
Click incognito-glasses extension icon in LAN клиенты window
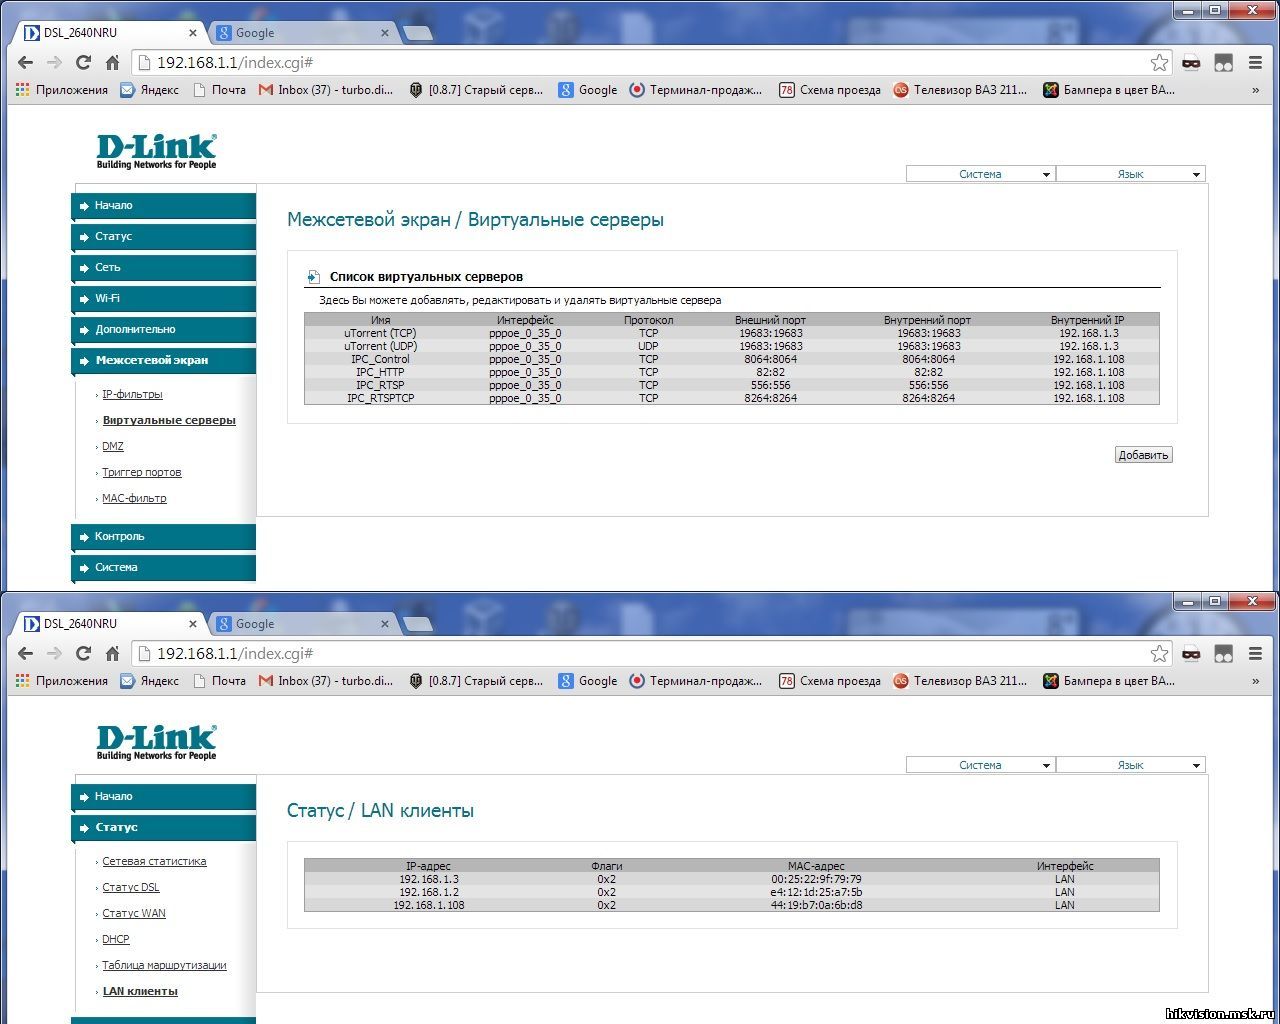point(1191,654)
